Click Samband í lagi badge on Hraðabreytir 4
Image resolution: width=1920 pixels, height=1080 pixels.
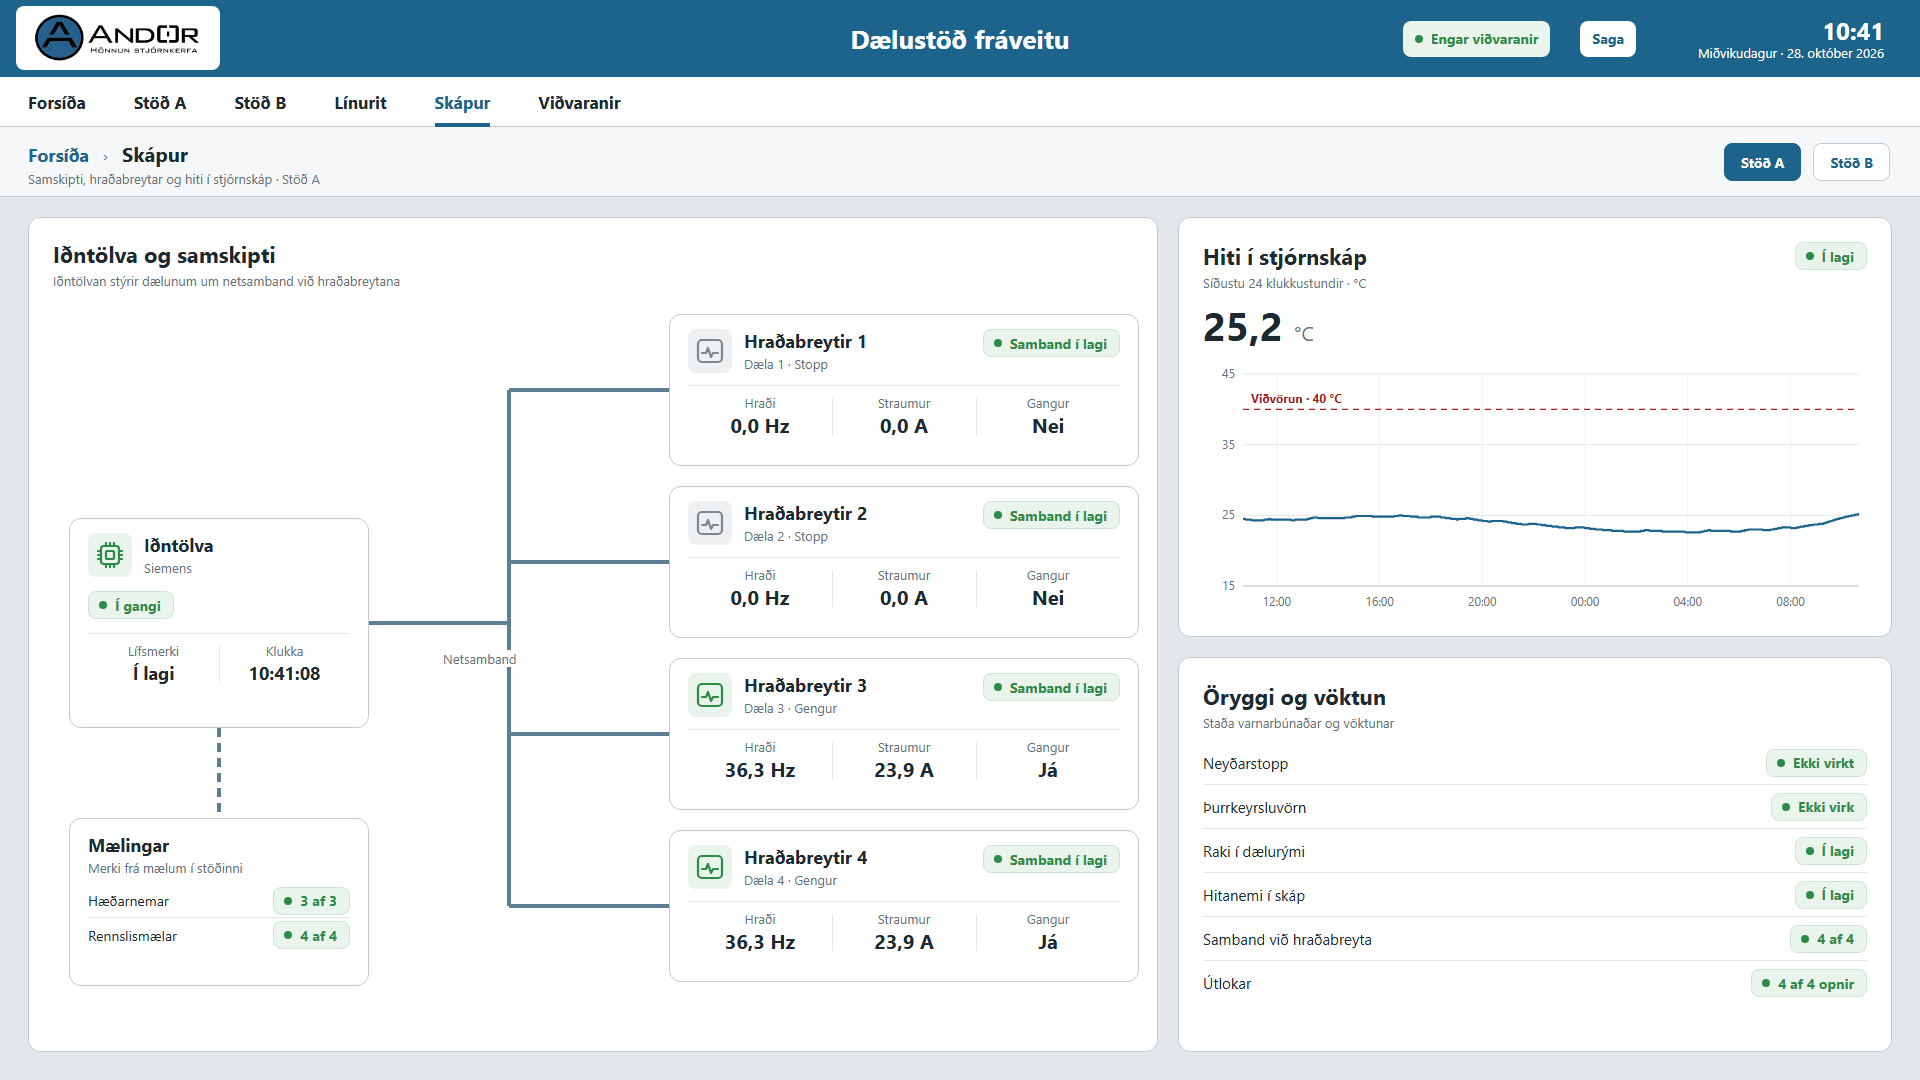tap(1051, 860)
